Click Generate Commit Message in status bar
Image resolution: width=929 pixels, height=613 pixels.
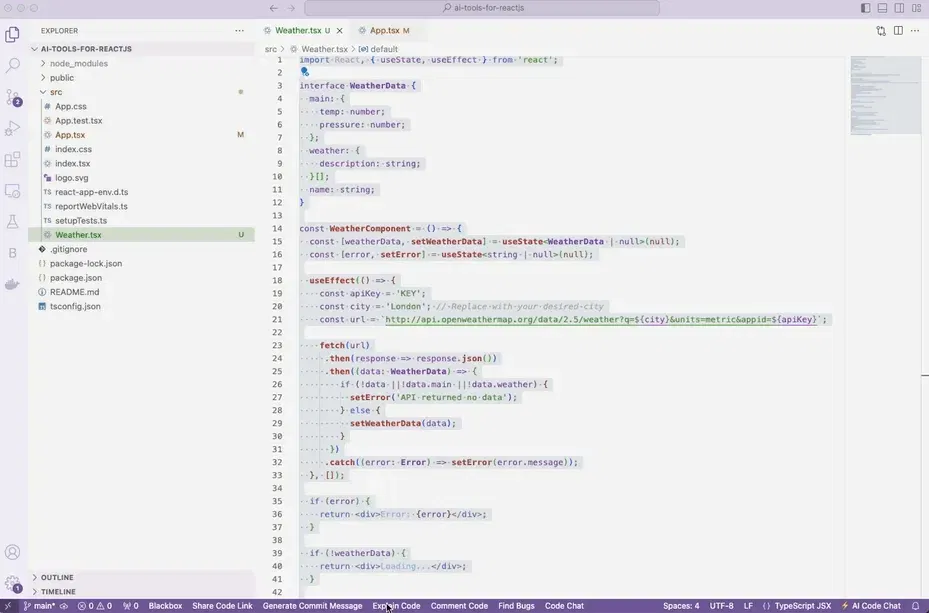(x=312, y=606)
